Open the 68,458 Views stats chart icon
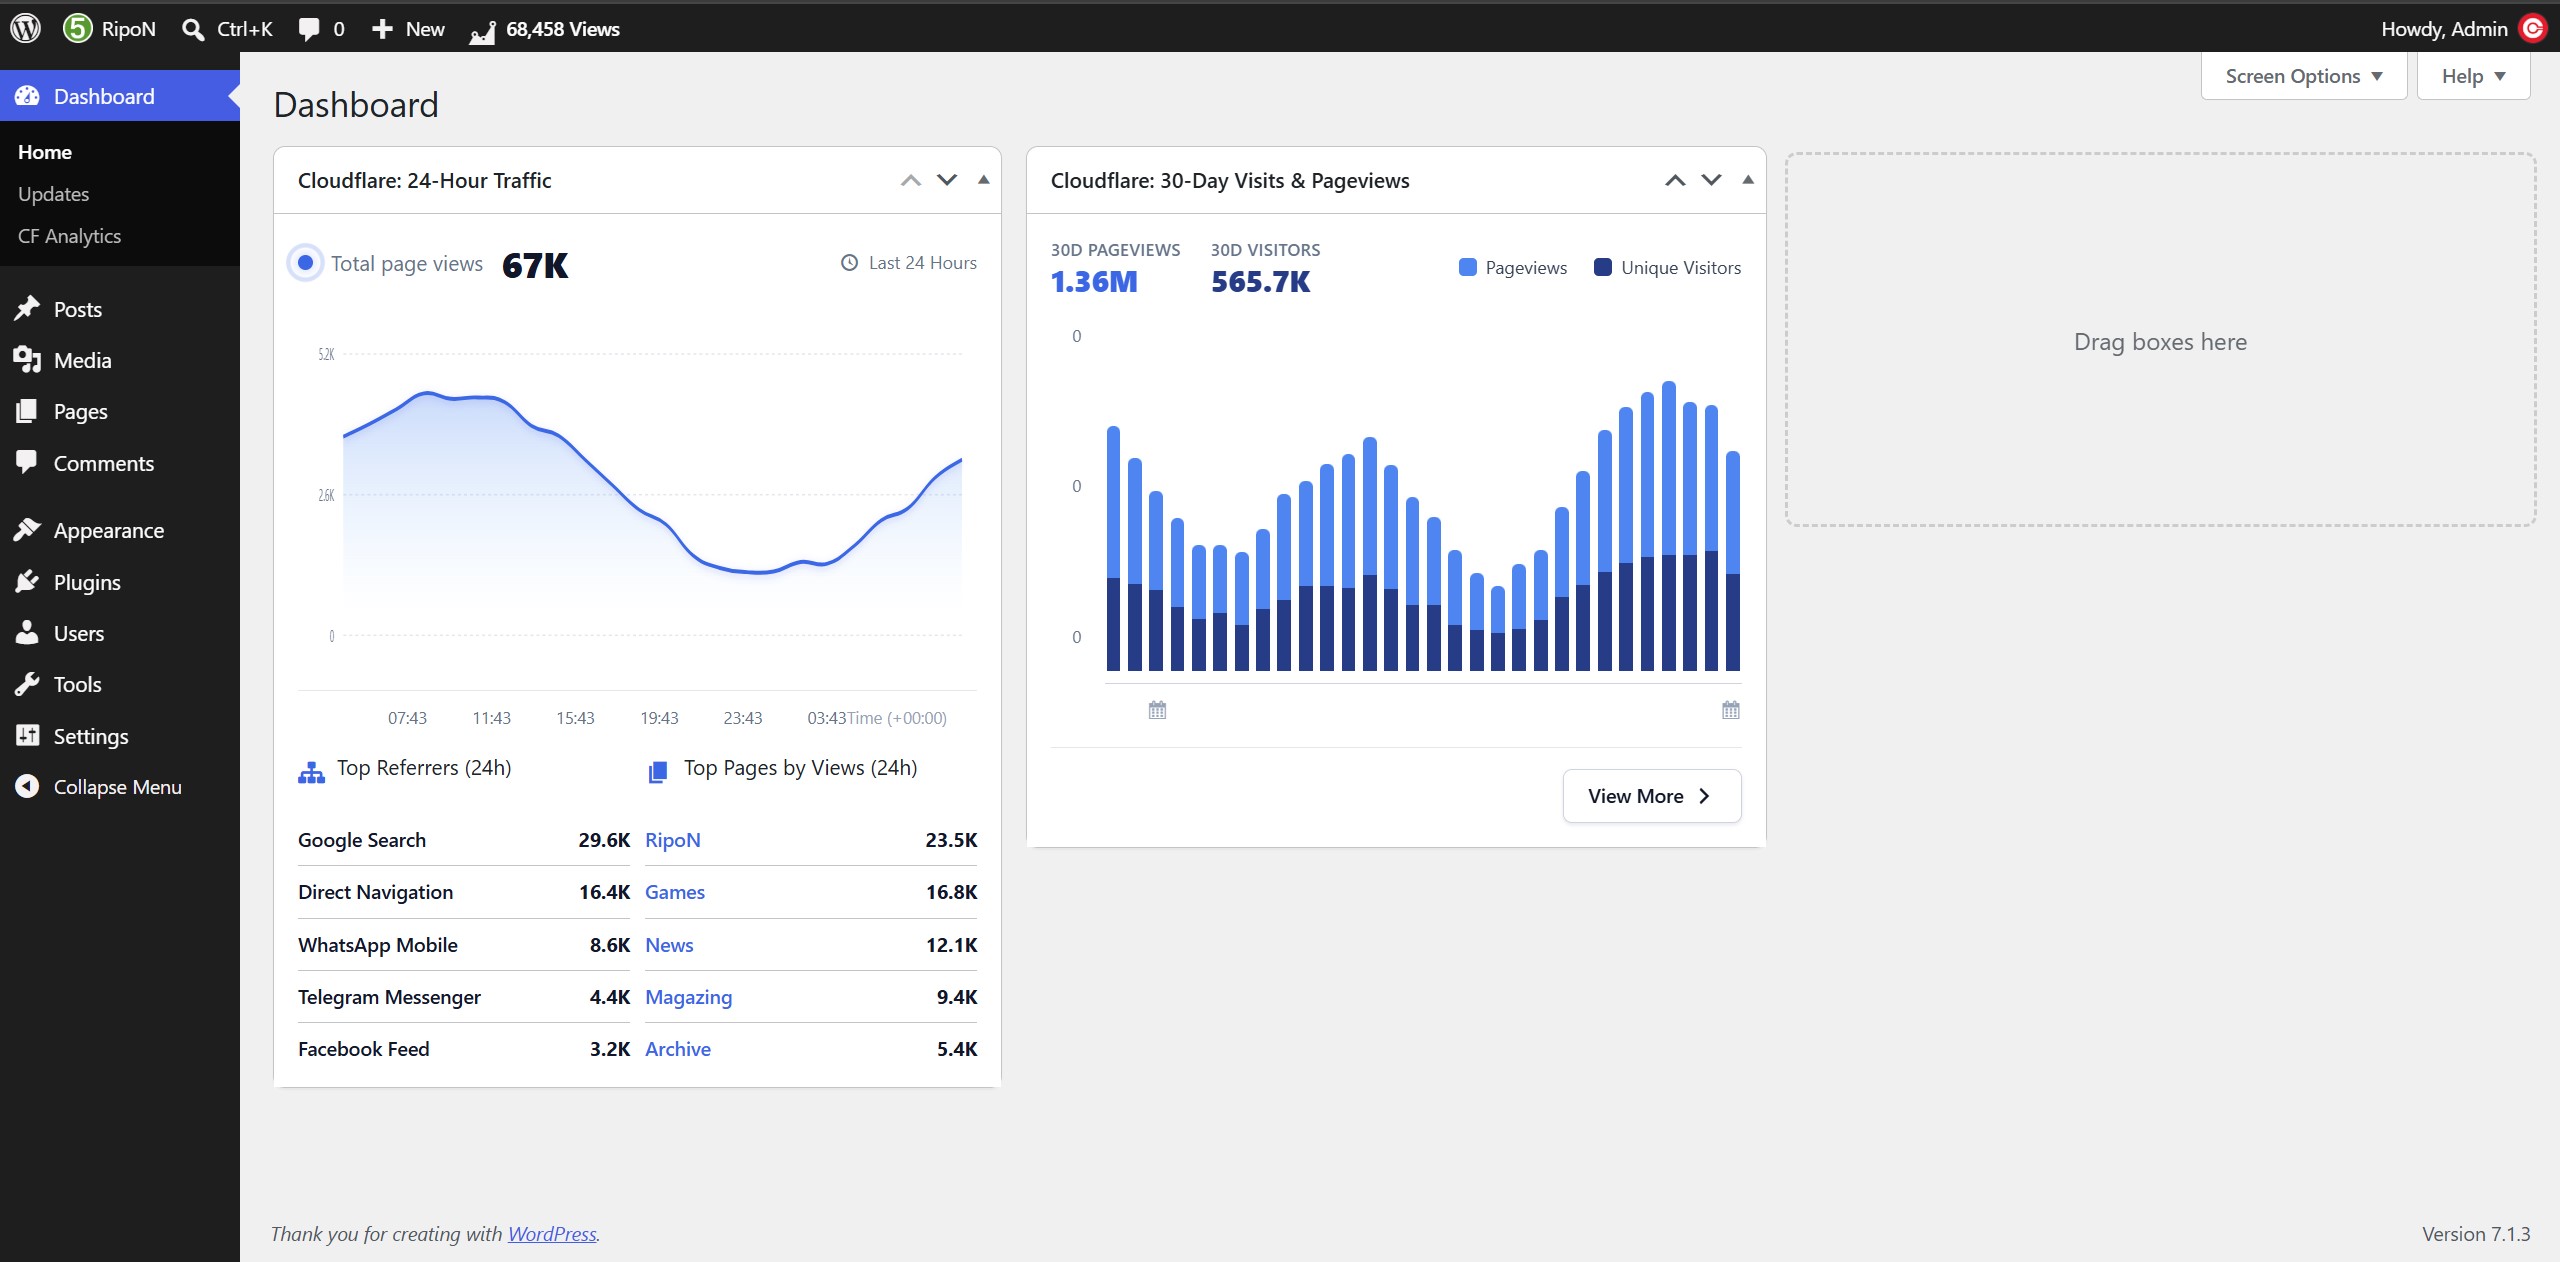This screenshot has width=2560, height=1262. pos(482,32)
